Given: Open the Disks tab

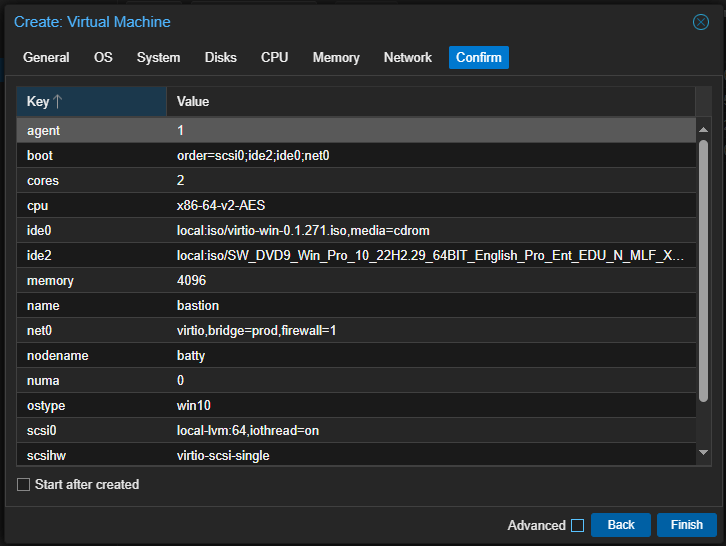Looking at the screenshot, I should tap(220, 58).
